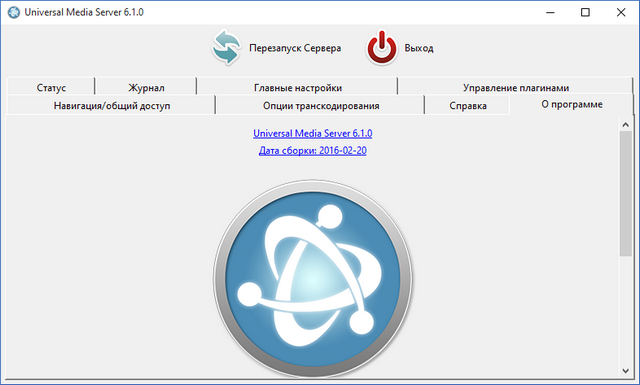The width and height of the screenshot is (640, 385).
Task: Go to the Навигация/общий доступ tab
Action: (111, 105)
